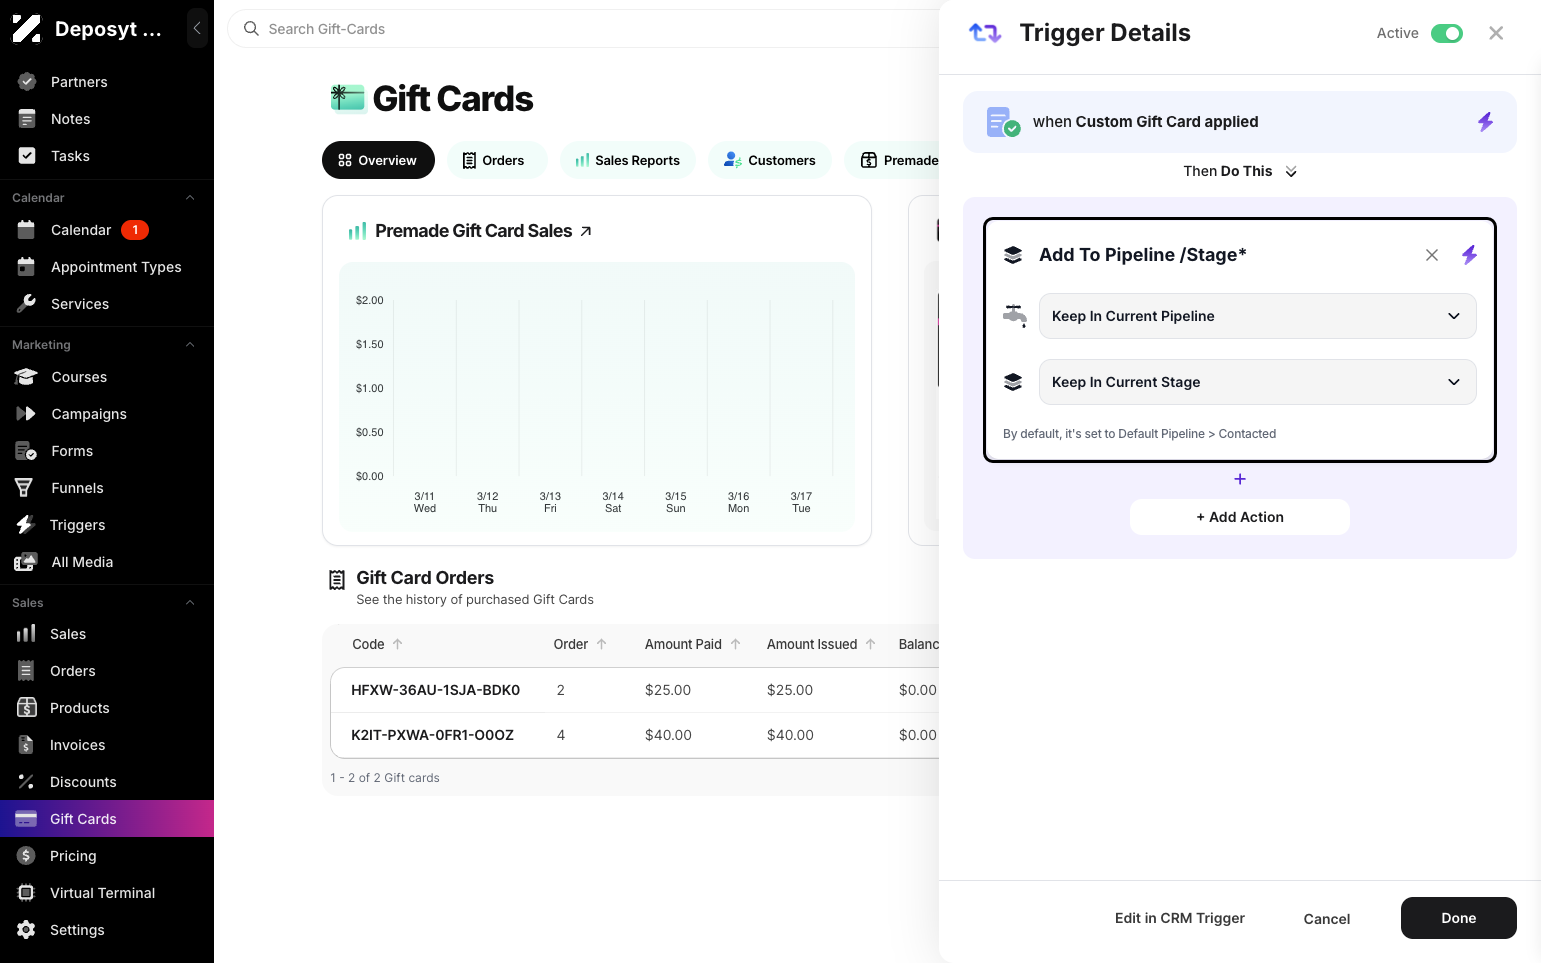Expand the Then Do This chevron
Screen dimensions: 1541x963
tap(1291, 172)
